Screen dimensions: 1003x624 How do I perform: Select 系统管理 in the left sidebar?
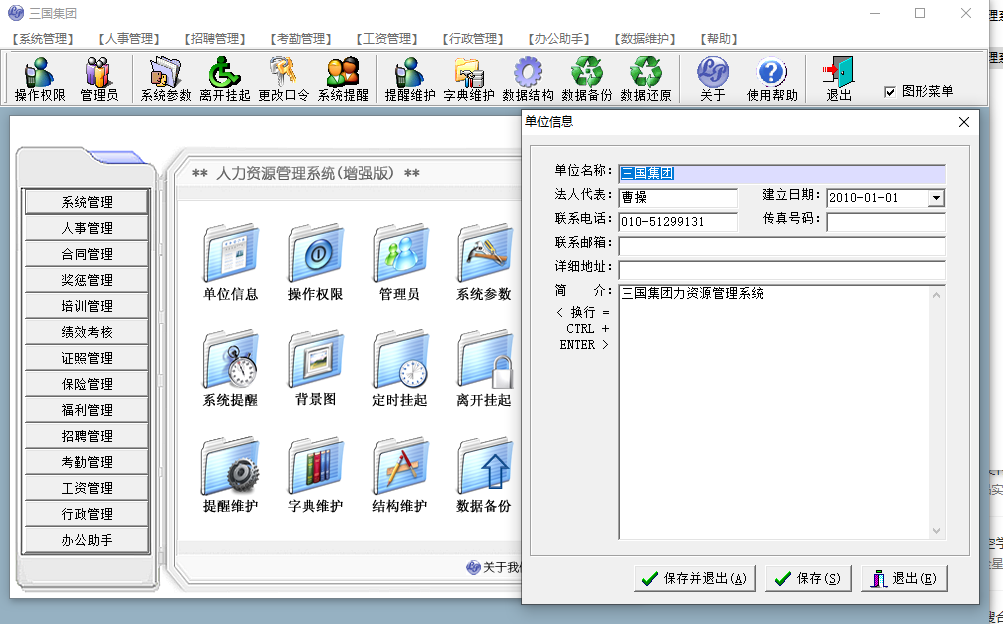87,202
